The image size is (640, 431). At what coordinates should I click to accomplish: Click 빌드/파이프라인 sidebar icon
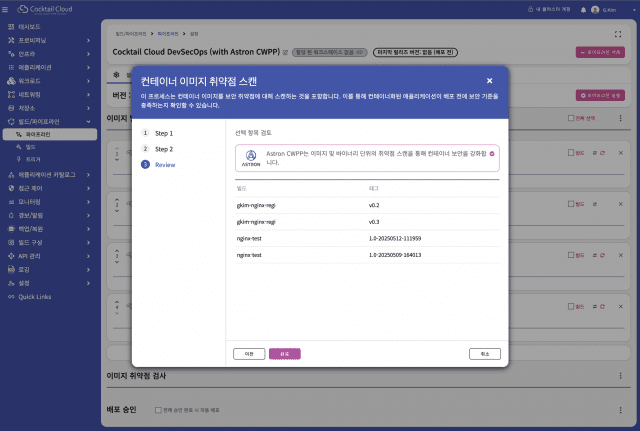pos(11,121)
